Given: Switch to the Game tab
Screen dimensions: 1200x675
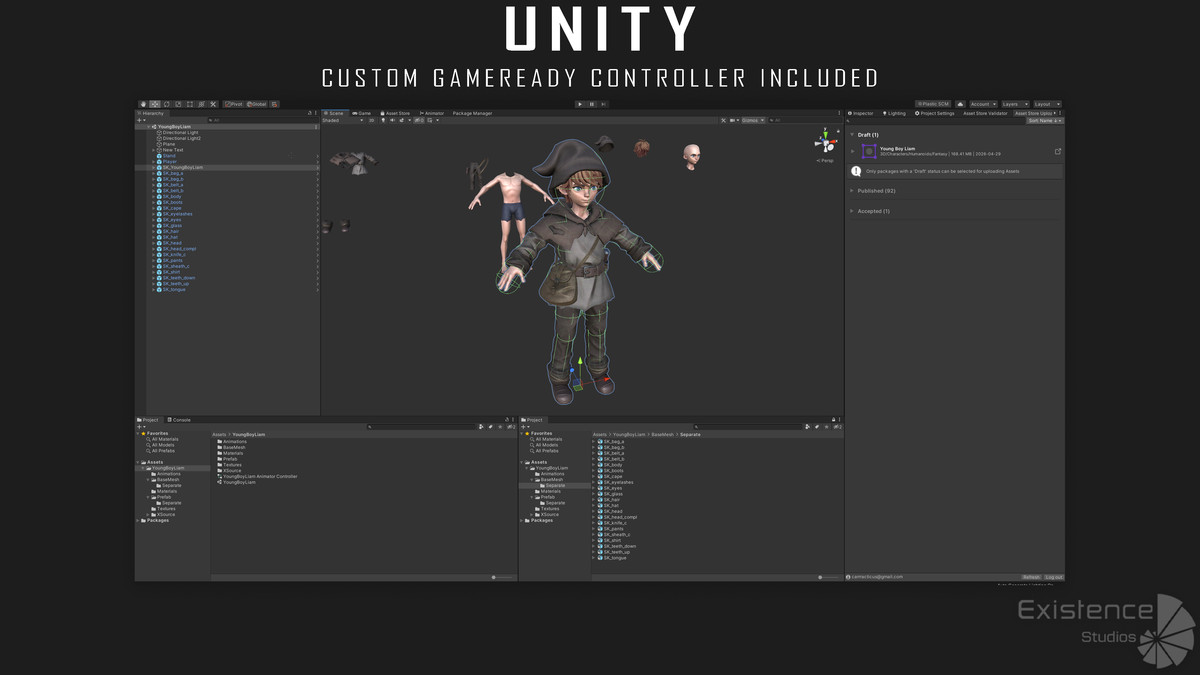Looking at the screenshot, I should coord(362,113).
